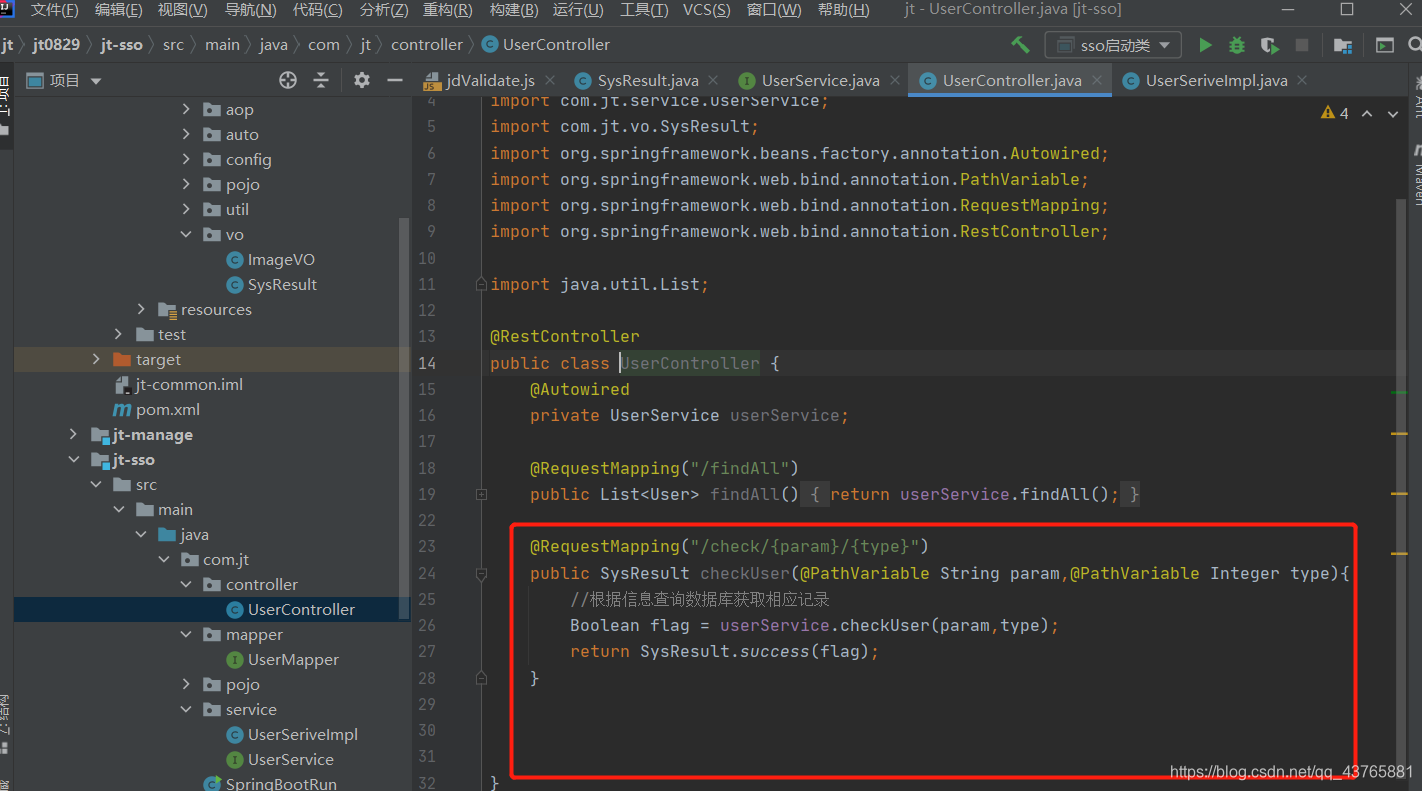Open the sso启动类 run configuration dropdown
Image resolution: width=1422 pixels, height=791 pixels.
(1113, 45)
